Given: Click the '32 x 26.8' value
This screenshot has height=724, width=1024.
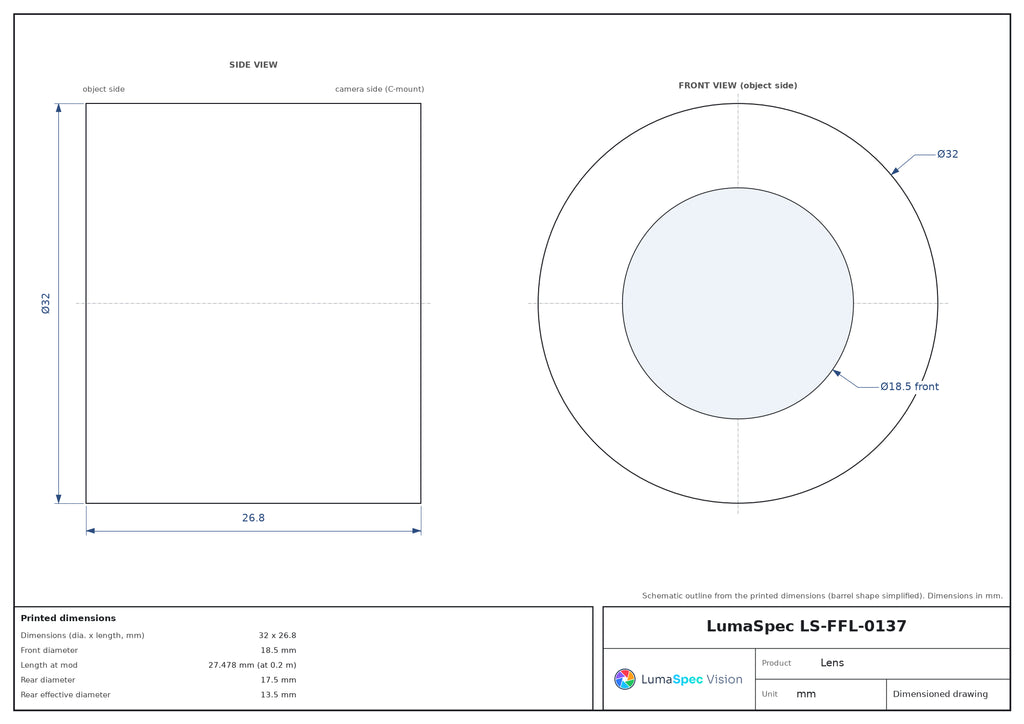Looking at the screenshot, I should tap(278, 635).
